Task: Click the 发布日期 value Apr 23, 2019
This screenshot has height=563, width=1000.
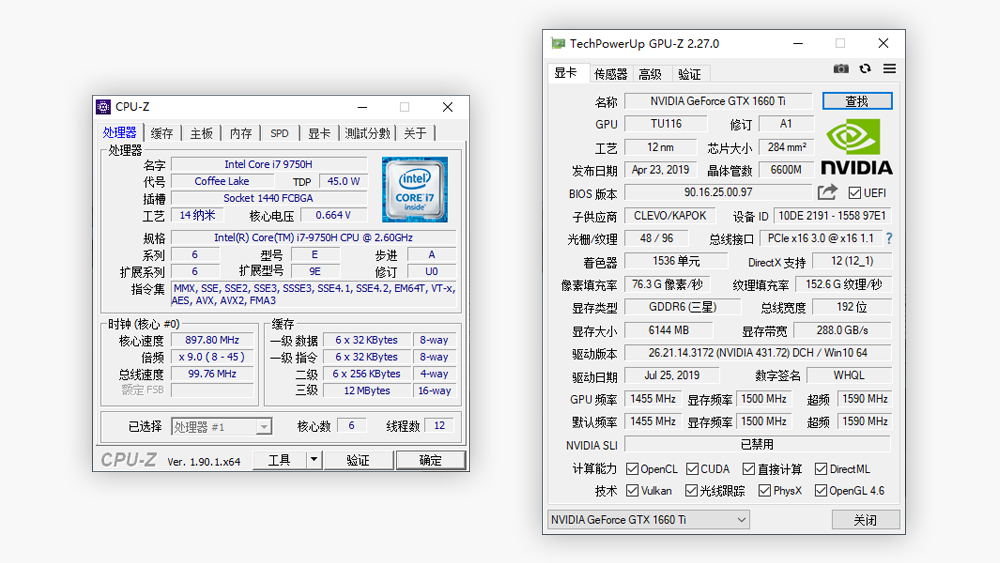Action: tap(661, 170)
